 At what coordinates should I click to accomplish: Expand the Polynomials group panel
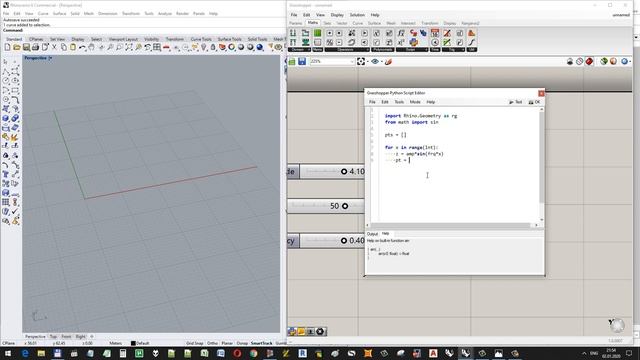pos(382,50)
